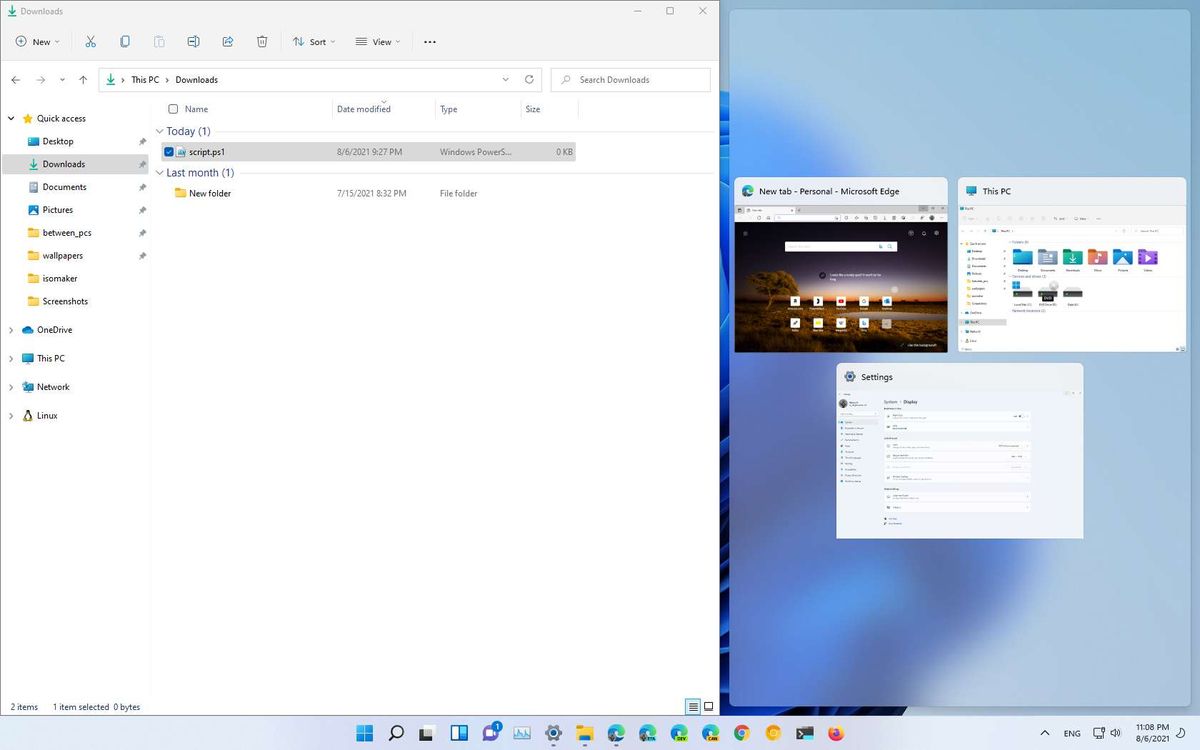Click the See more ellipsis menu

pyautogui.click(x=430, y=41)
